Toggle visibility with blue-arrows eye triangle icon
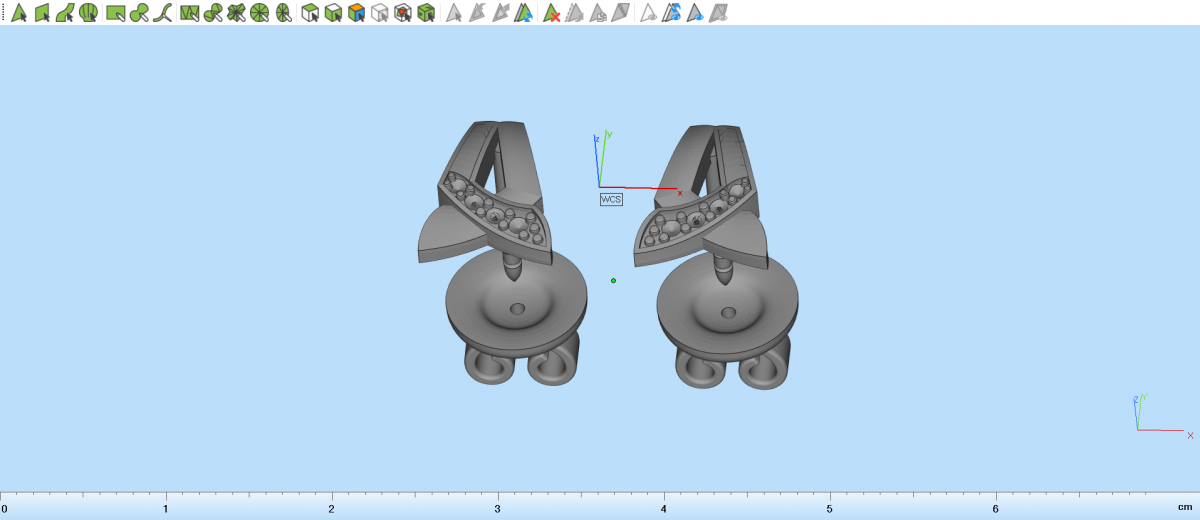 click(x=672, y=13)
